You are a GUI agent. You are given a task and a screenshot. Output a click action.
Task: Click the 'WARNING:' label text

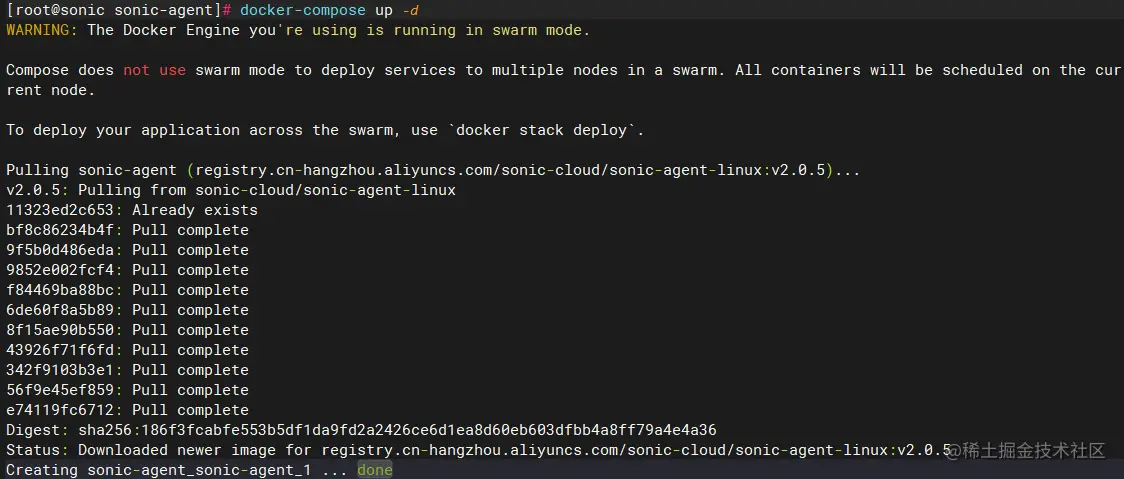[42, 30]
